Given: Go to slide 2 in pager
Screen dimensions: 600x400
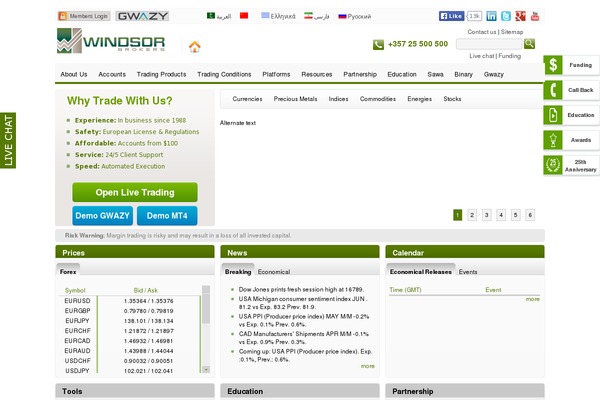Looking at the screenshot, I should click(x=472, y=215).
